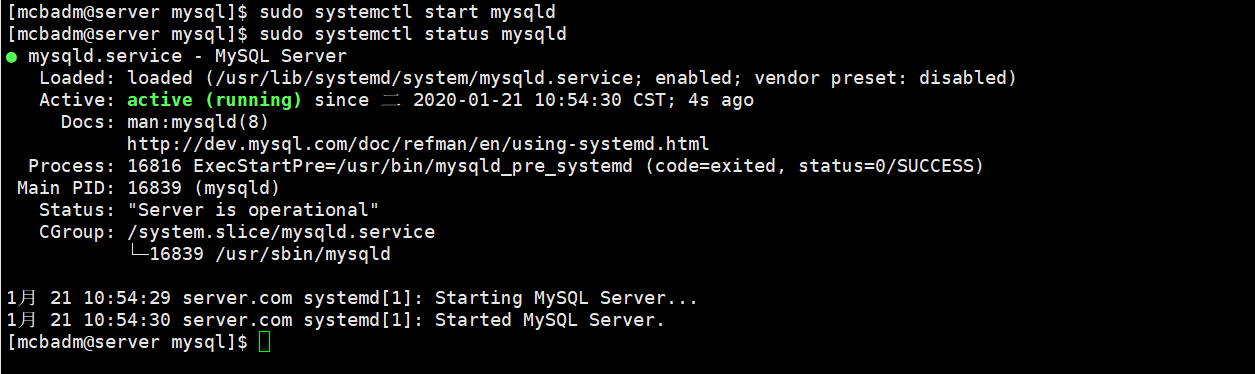Click the 'Started MySQL Server.' log line
The width and height of the screenshot is (1255, 374).
pos(550,320)
